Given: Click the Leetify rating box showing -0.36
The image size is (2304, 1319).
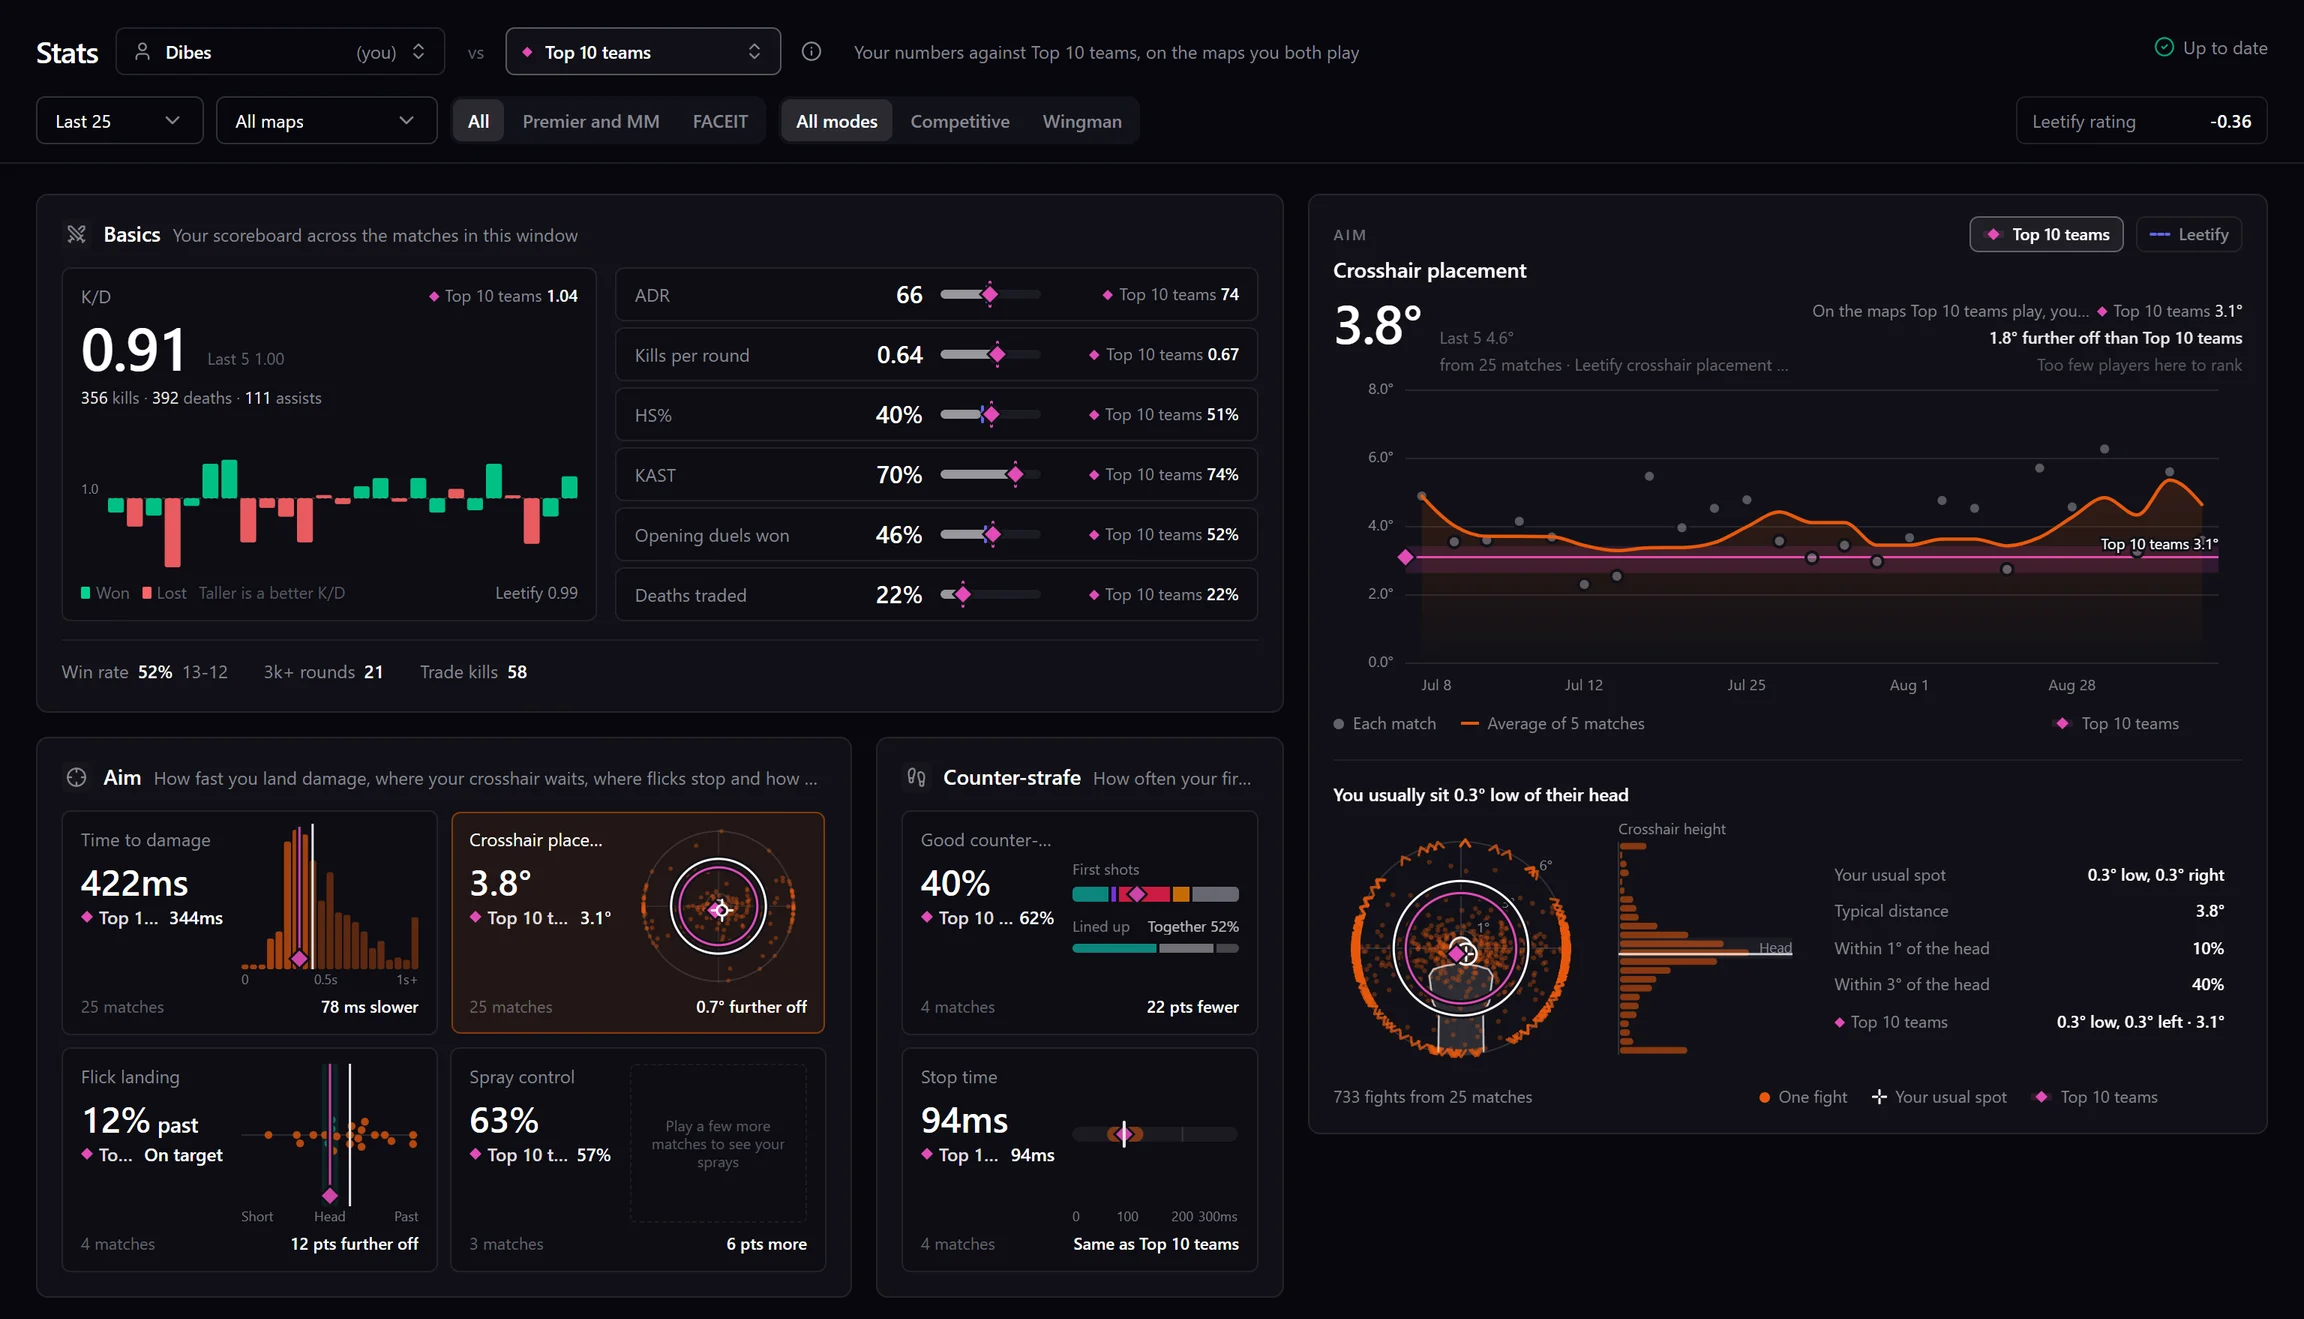Looking at the screenshot, I should point(2141,120).
